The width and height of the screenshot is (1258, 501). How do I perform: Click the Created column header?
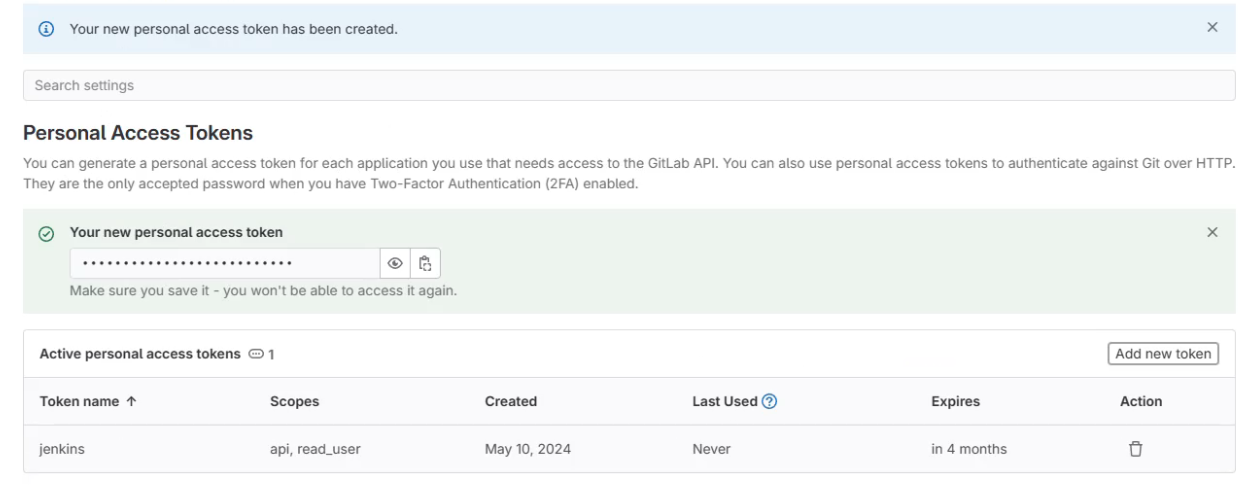(x=511, y=401)
